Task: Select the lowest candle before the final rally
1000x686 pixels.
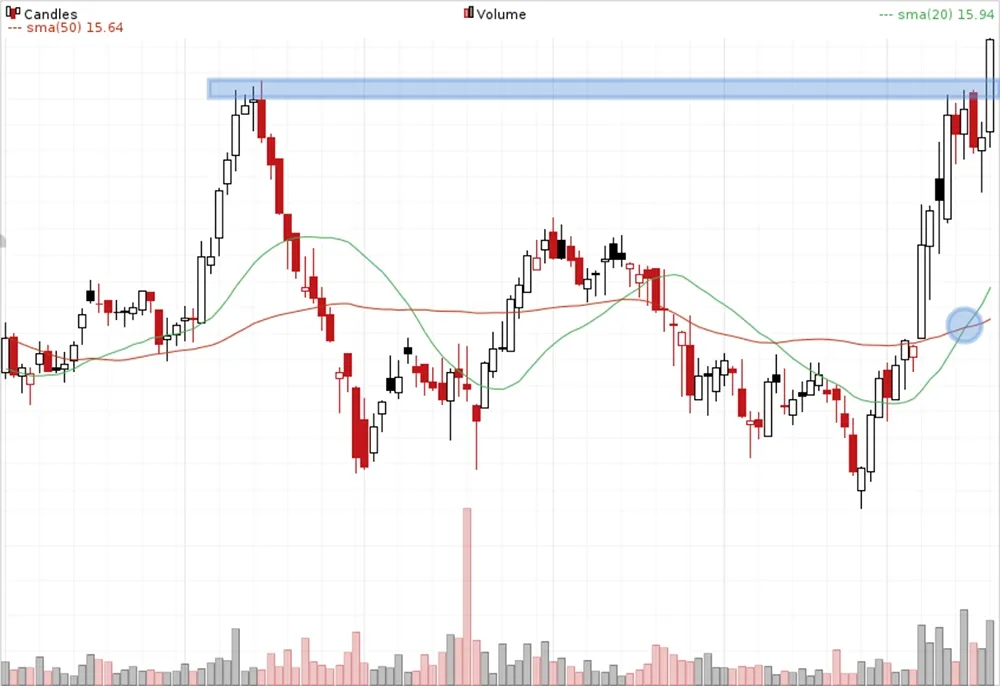Action: 861,479
